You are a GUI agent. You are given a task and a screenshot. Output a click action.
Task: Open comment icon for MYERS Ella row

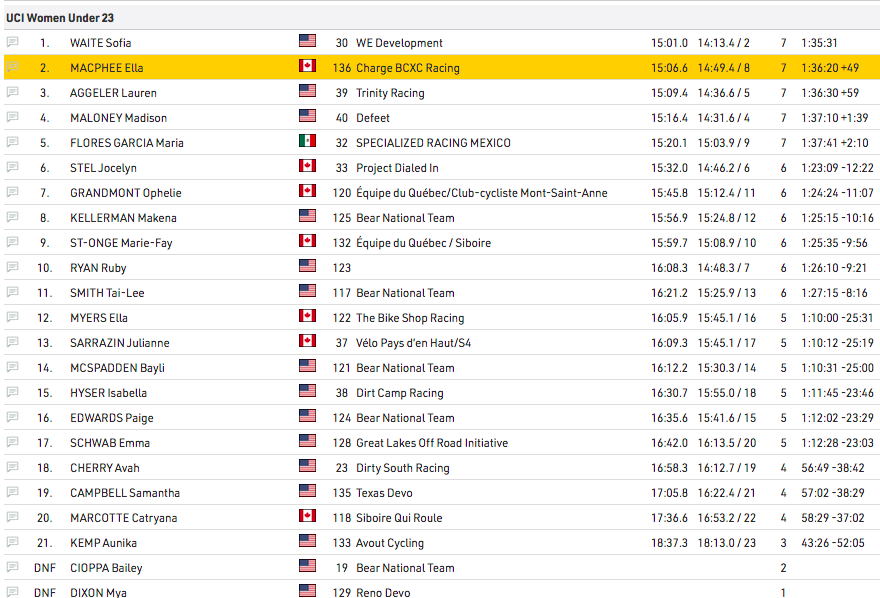(x=12, y=317)
